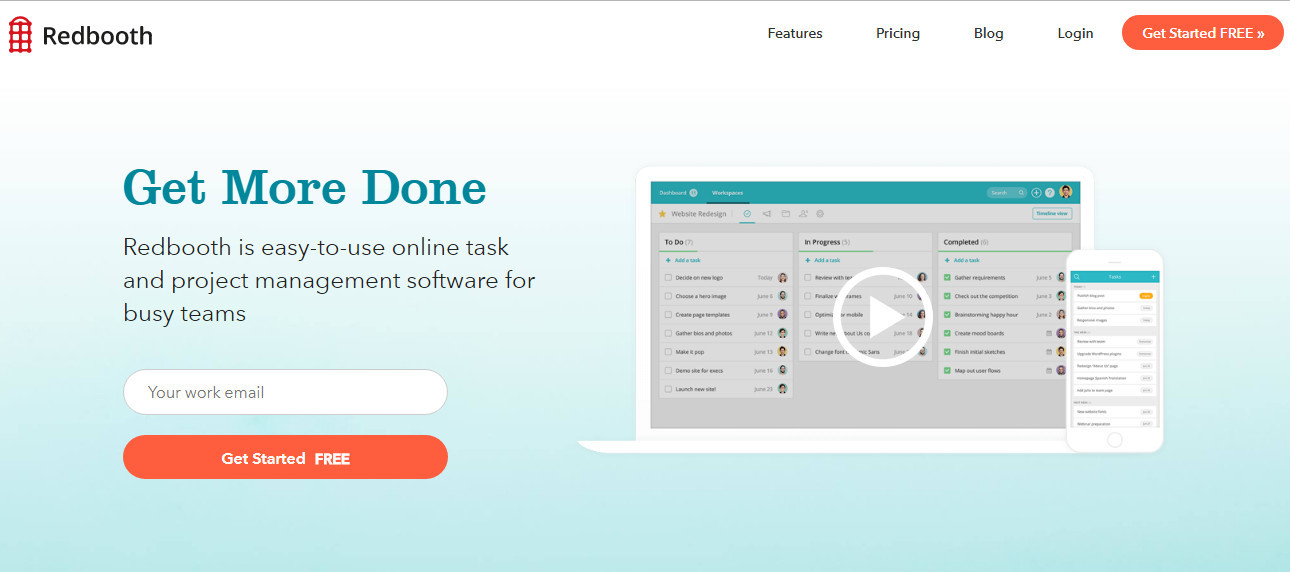Select the Dashboard tab in the demo

677,192
